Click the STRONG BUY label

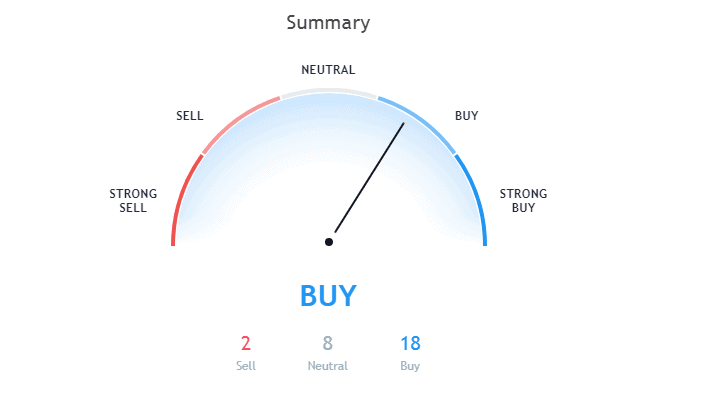point(523,201)
